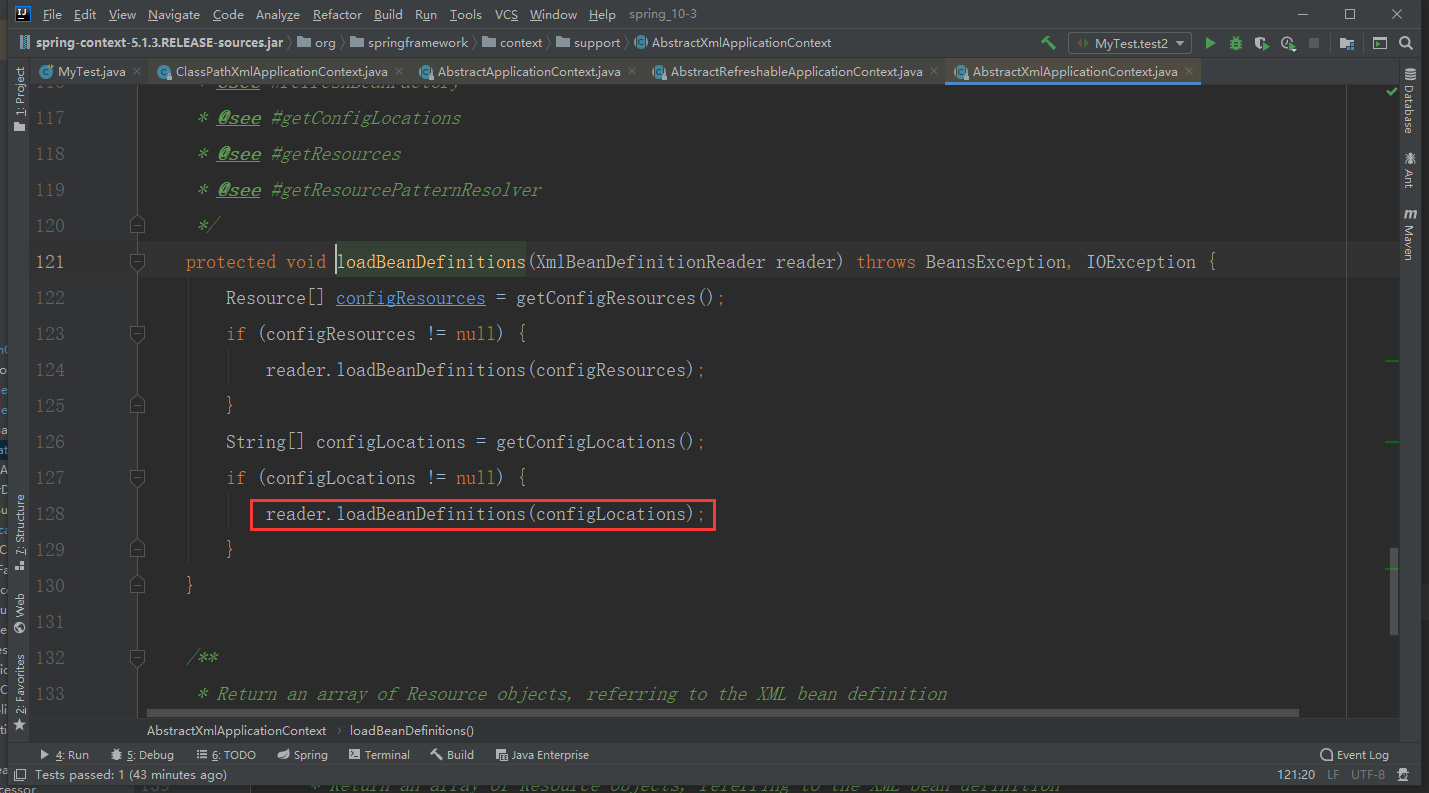Open the Refactor menu
This screenshot has height=793, width=1429.
coord(337,15)
